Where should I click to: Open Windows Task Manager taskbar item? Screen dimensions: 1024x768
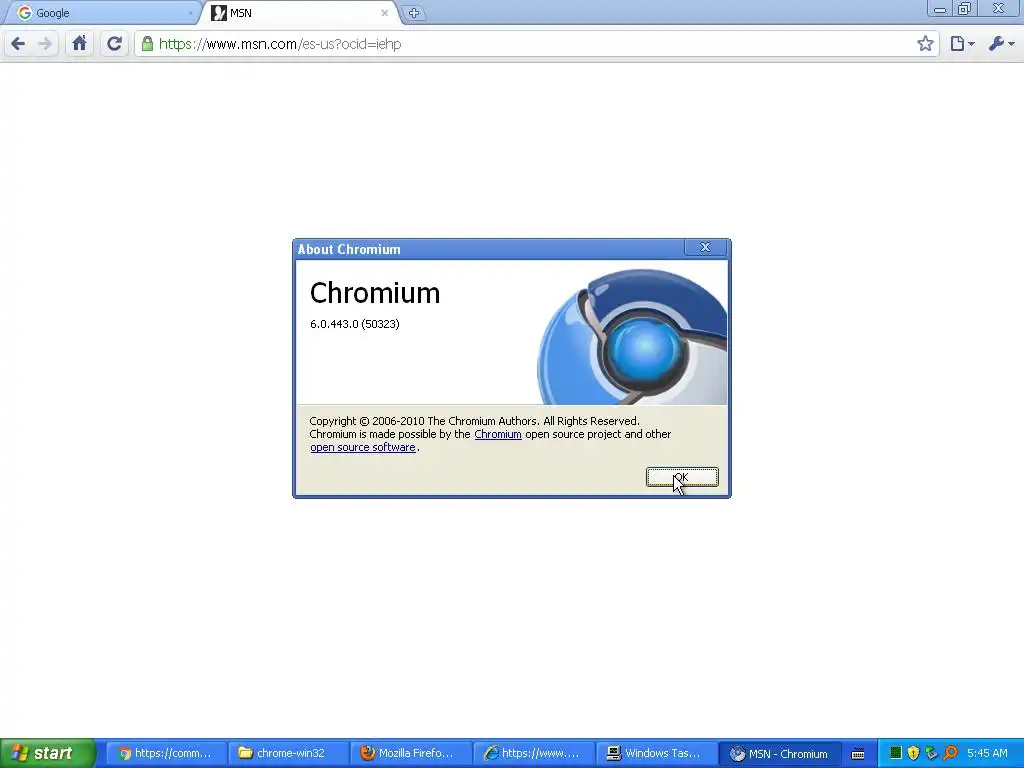[656, 753]
